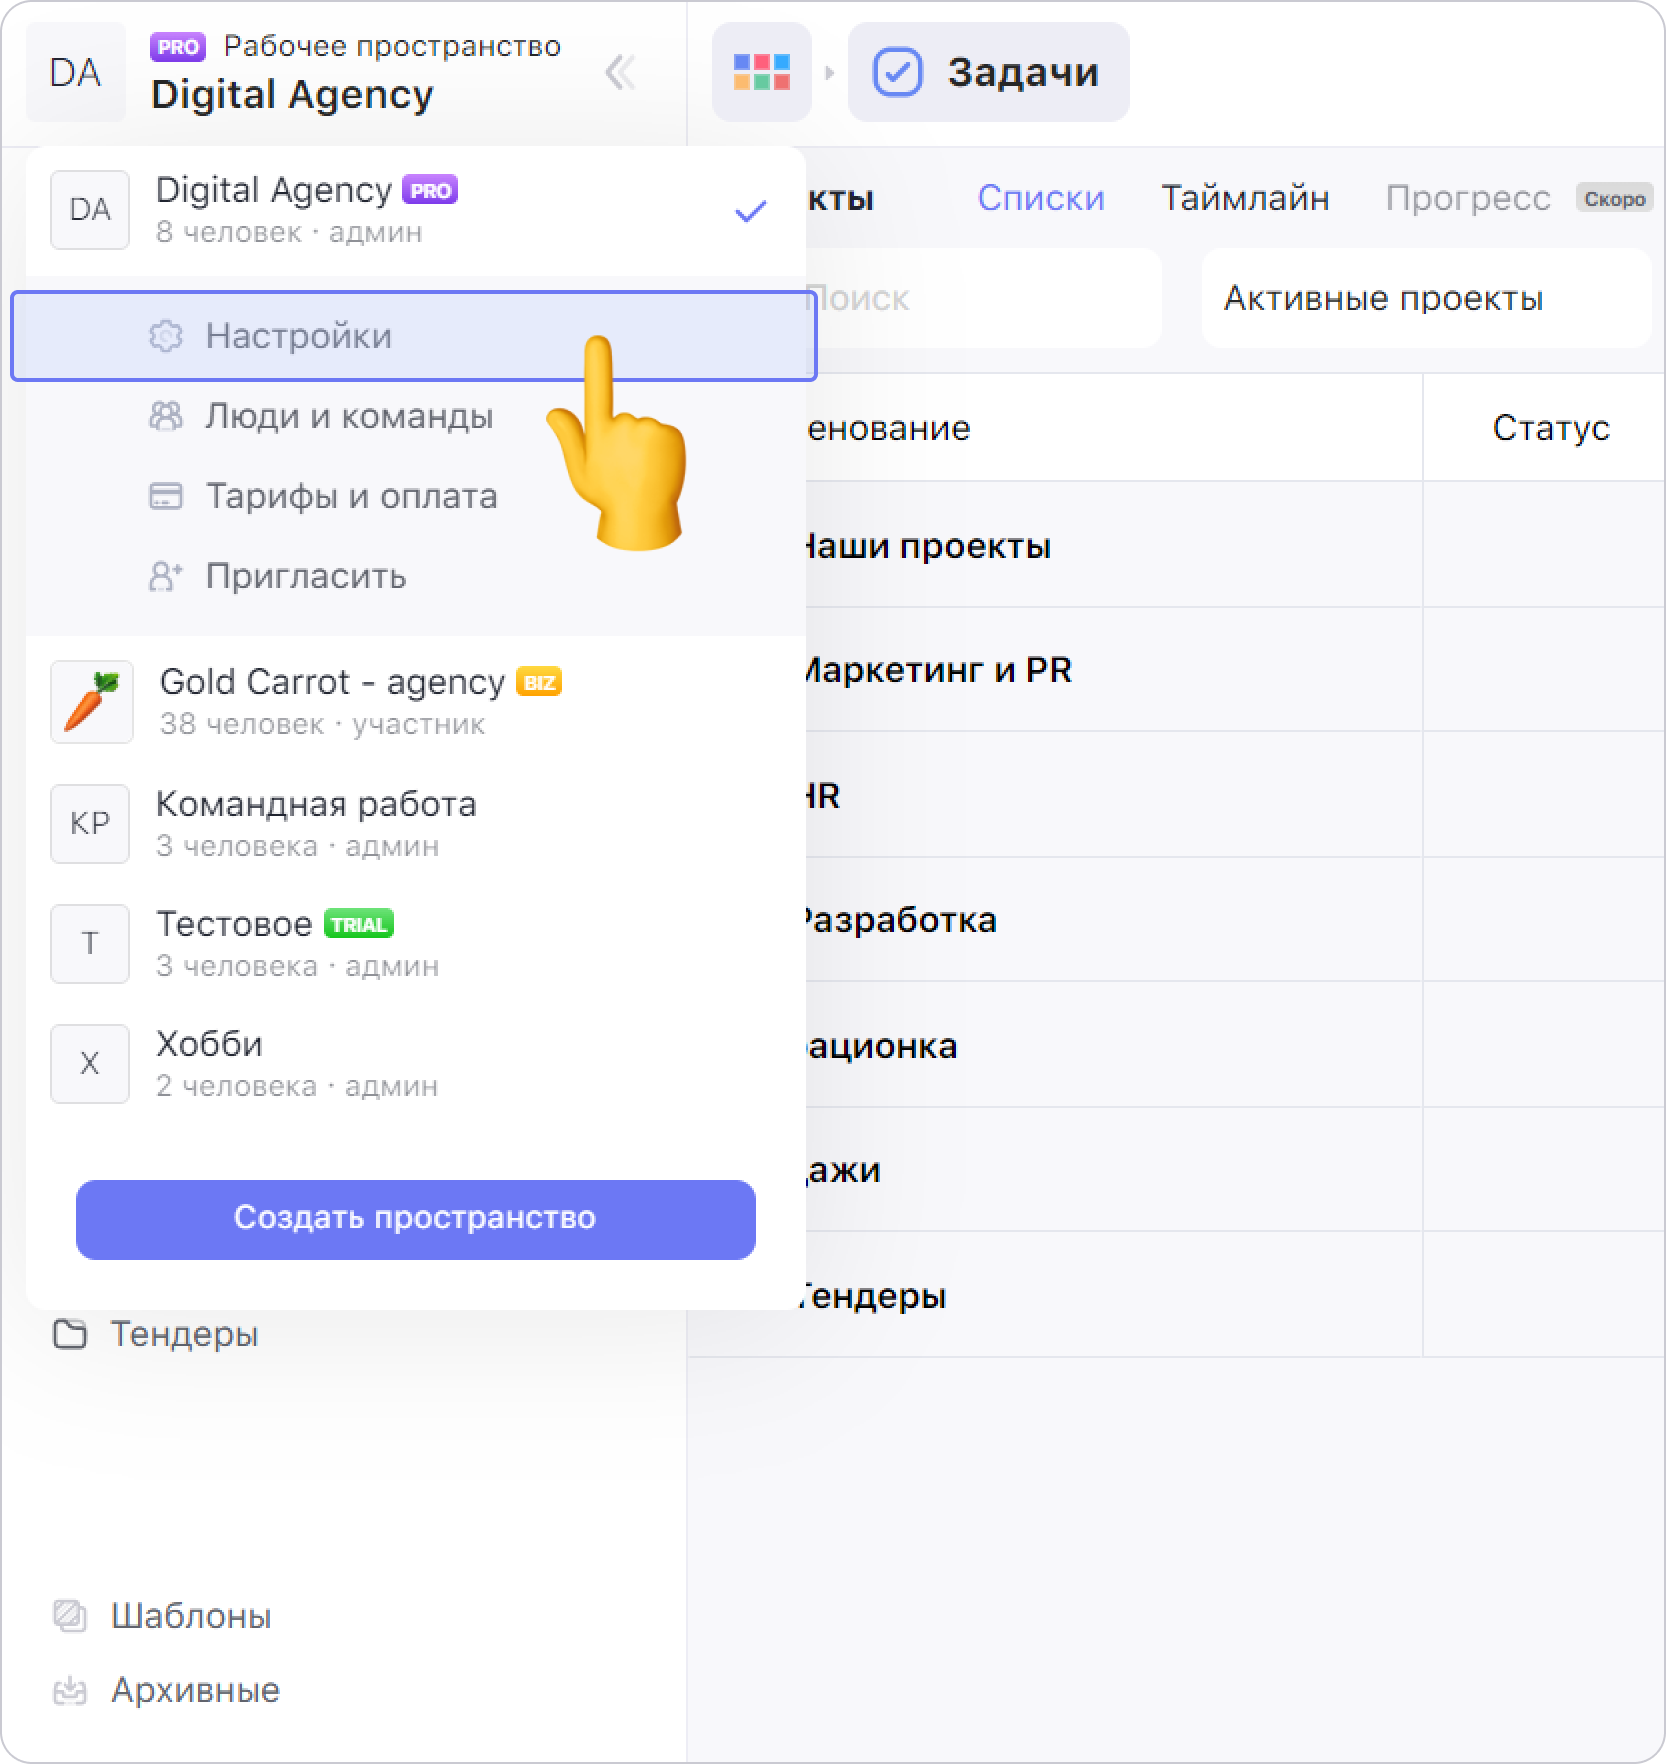This screenshot has width=1666, height=1764.
Task: Click the Archive icon in sidebar
Action: point(69,1690)
